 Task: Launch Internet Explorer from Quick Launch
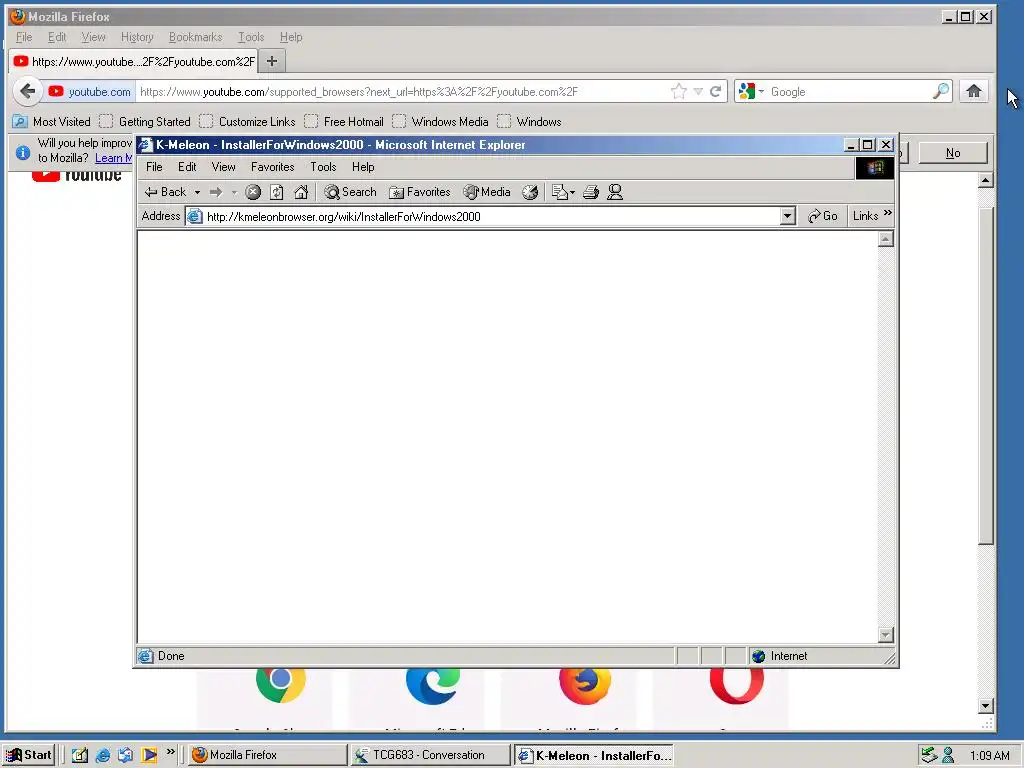[103, 756]
